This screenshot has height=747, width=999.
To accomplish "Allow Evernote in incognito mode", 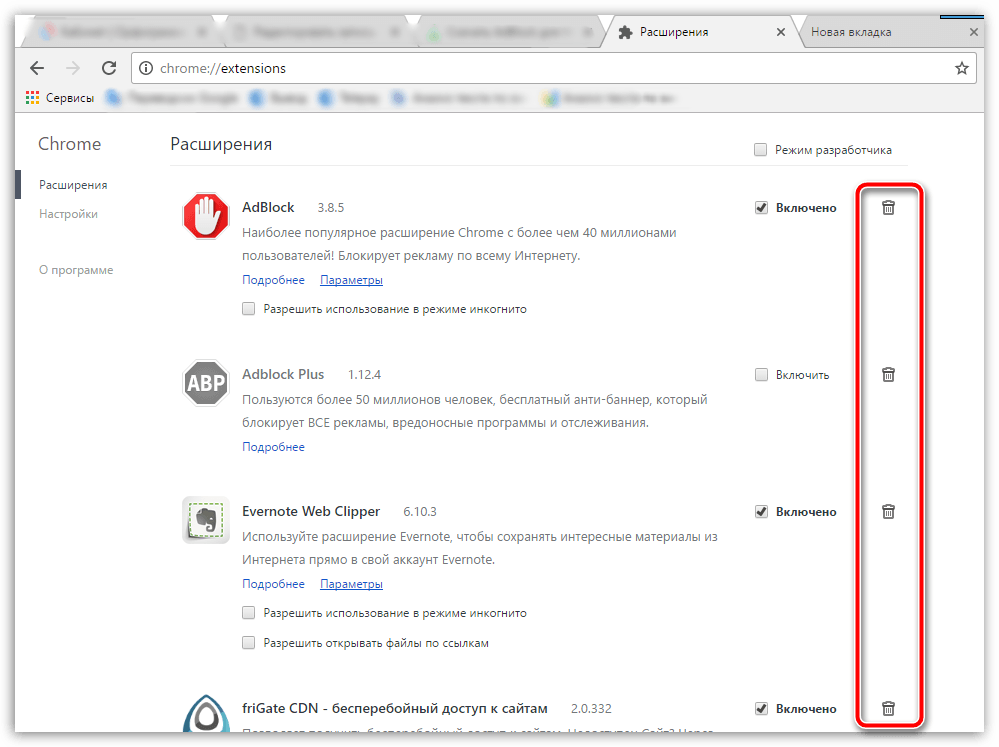I will 248,613.
